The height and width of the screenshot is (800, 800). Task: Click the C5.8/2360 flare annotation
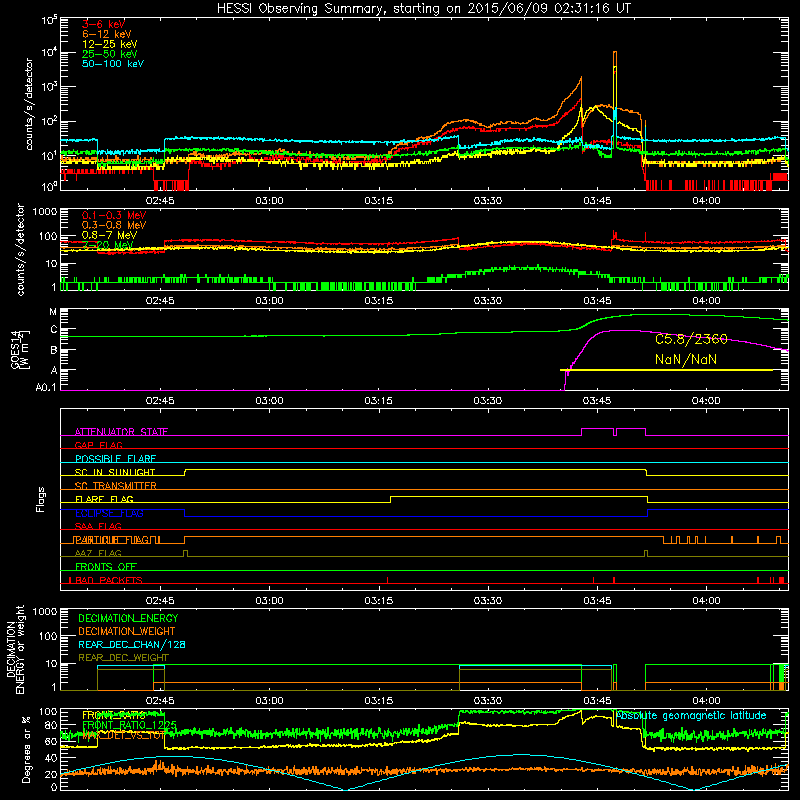point(691,339)
